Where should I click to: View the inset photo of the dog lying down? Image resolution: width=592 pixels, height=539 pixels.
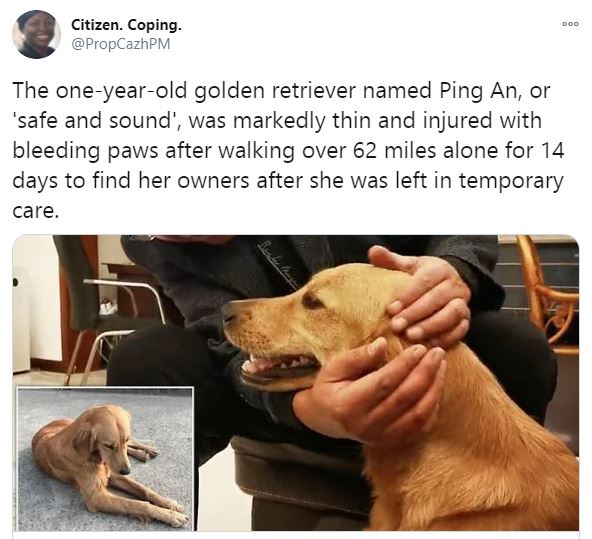pos(105,459)
